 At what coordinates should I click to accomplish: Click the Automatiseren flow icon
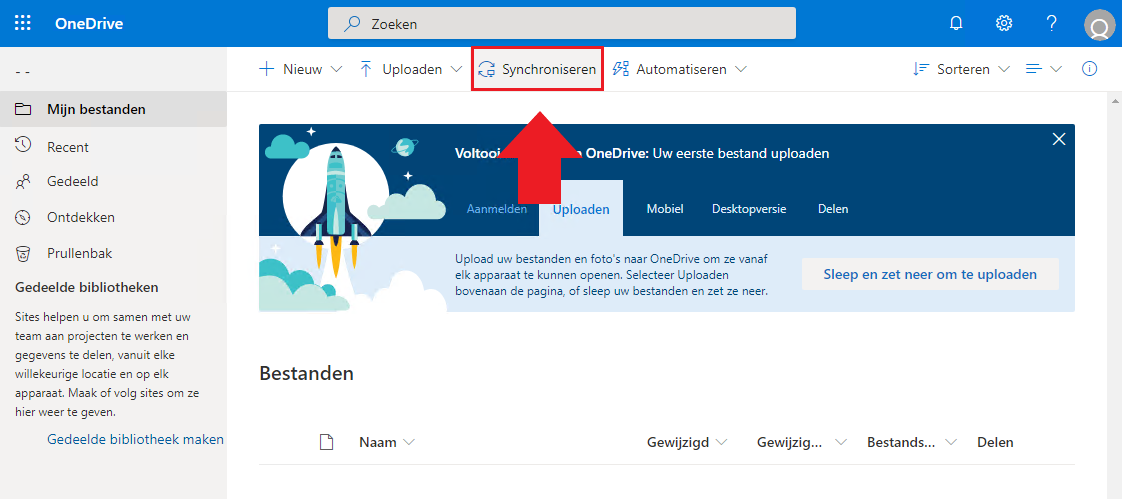click(621, 69)
